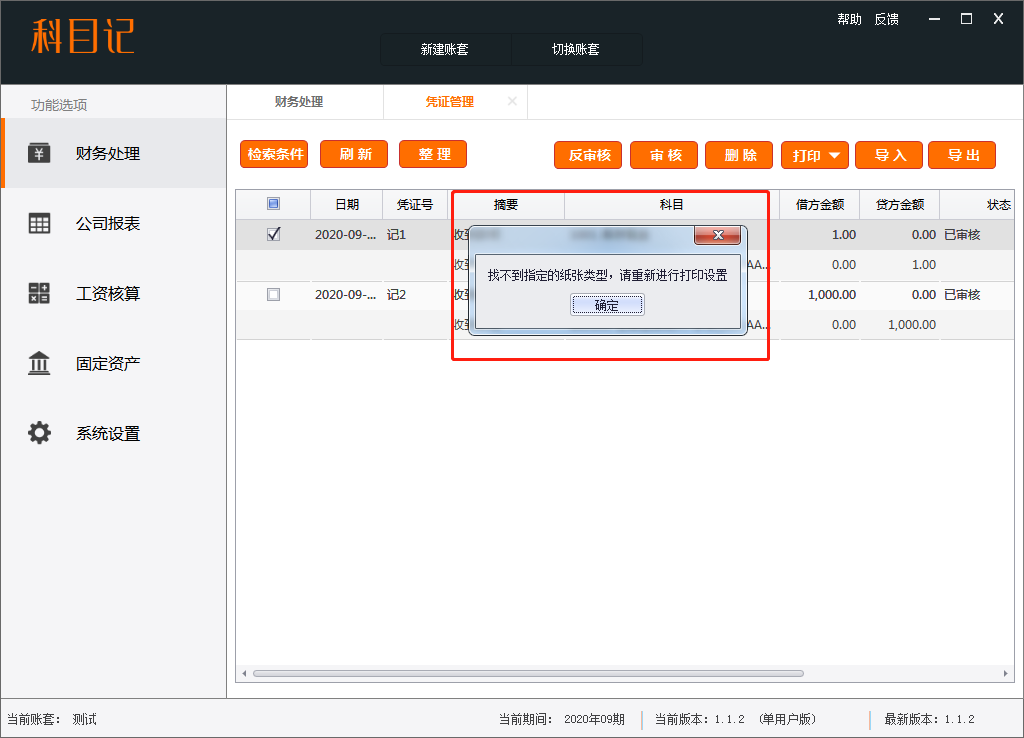Toggle the select-all checkbox in table header
The width and height of the screenshot is (1024, 738).
pos(273,204)
